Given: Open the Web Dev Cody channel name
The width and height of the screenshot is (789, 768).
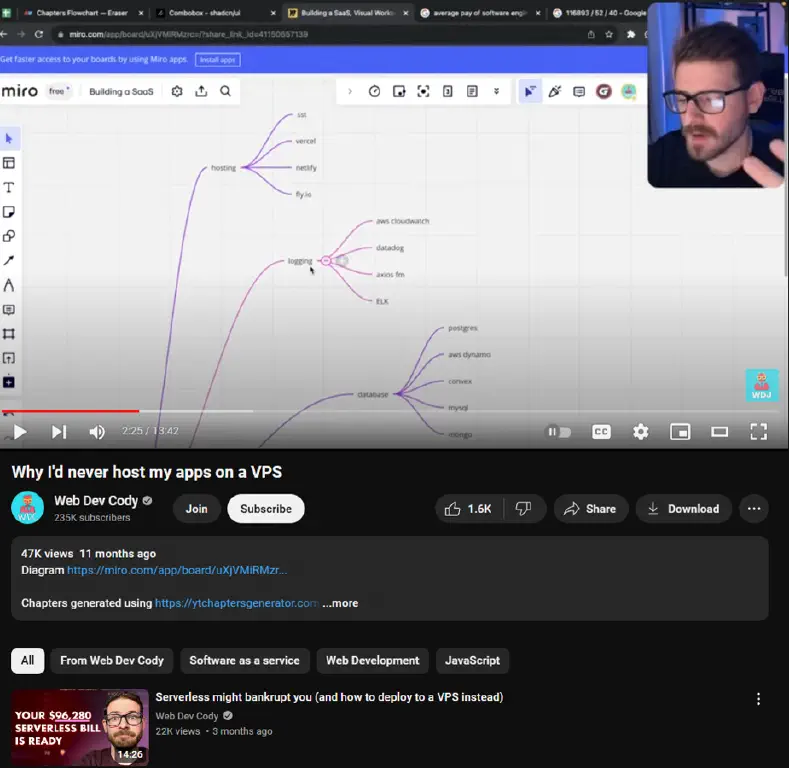Looking at the screenshot, I should pos(96,501).
